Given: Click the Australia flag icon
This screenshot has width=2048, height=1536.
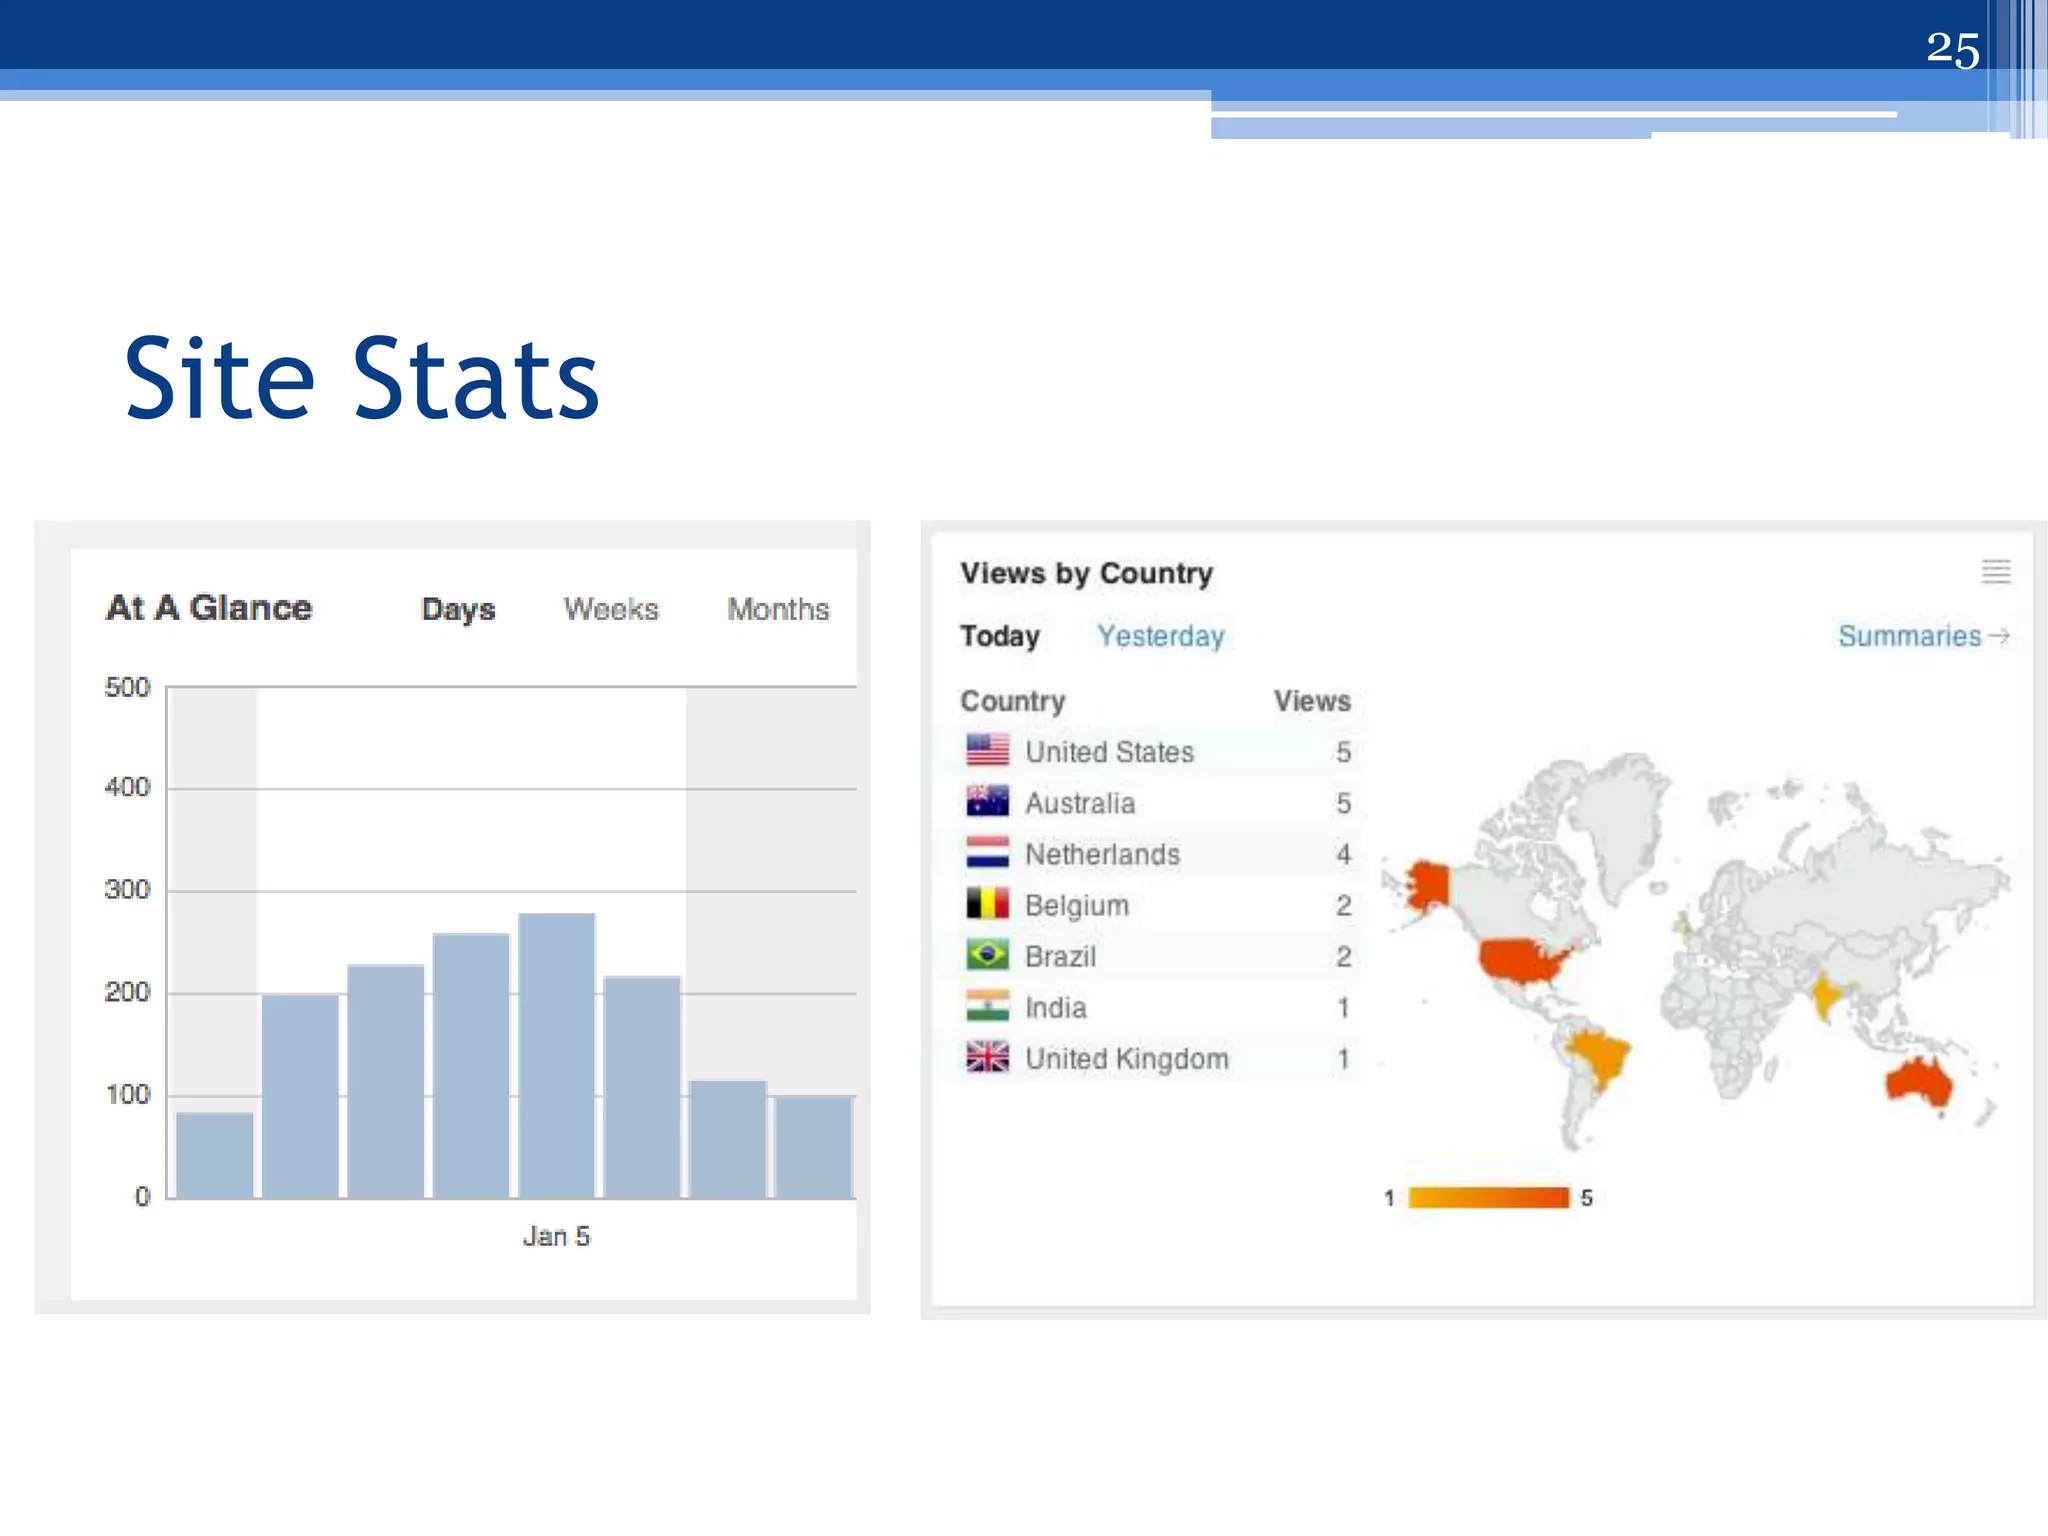Looking at the screenshot, I should click(987, 802).
